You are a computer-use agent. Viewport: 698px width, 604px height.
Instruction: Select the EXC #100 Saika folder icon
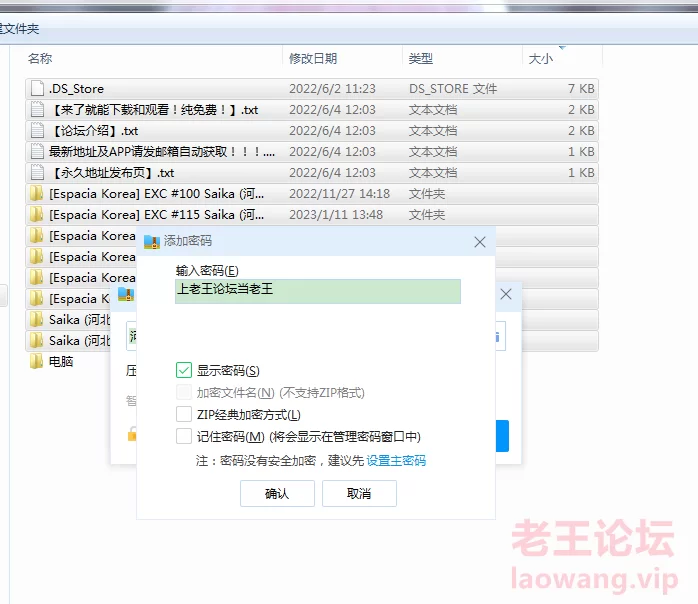37,194
